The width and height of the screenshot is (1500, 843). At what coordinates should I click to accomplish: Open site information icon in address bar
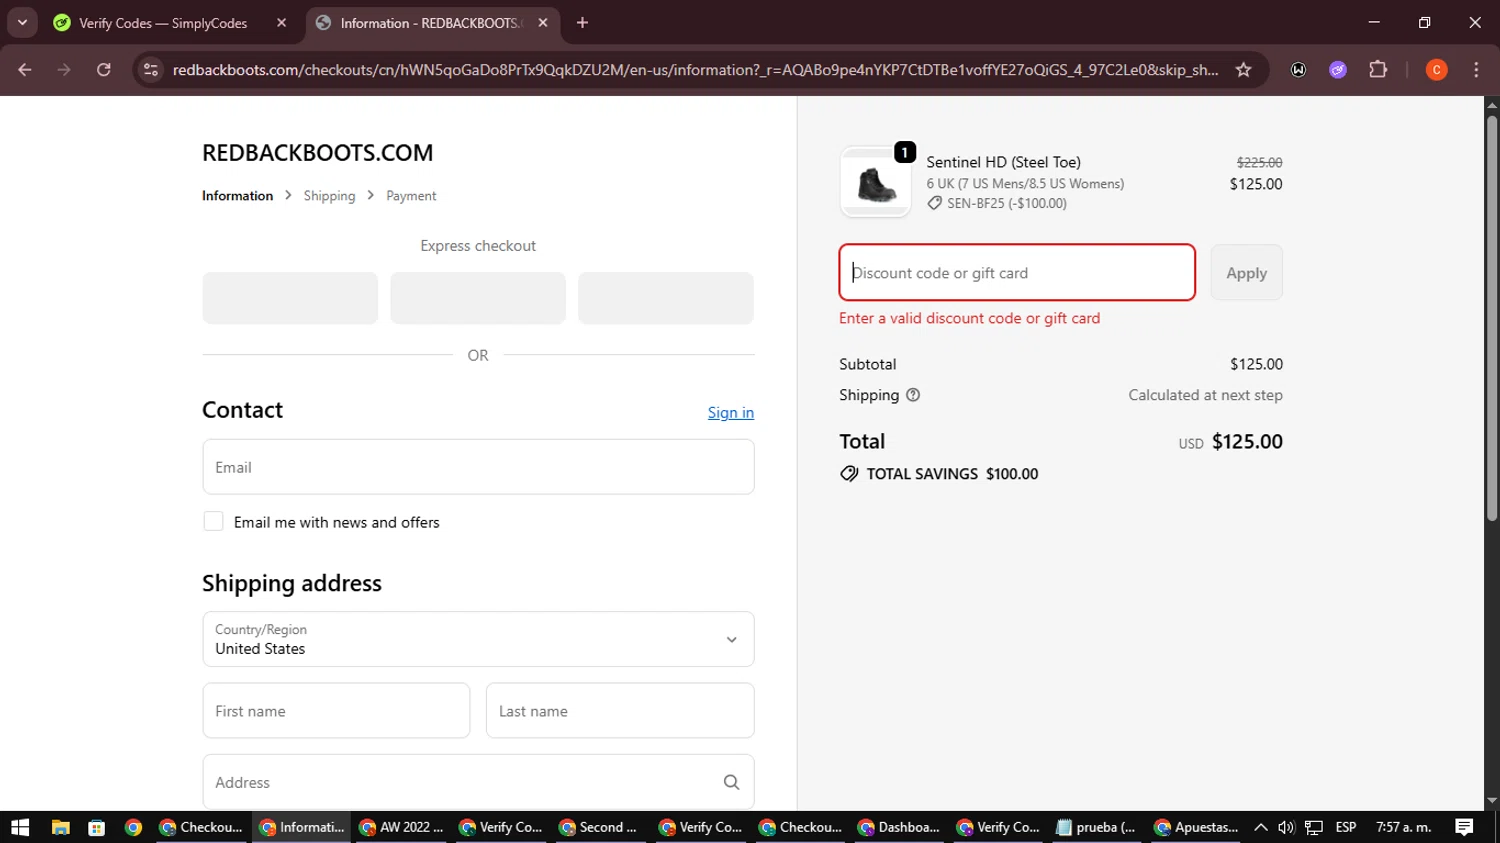[151, 70]
